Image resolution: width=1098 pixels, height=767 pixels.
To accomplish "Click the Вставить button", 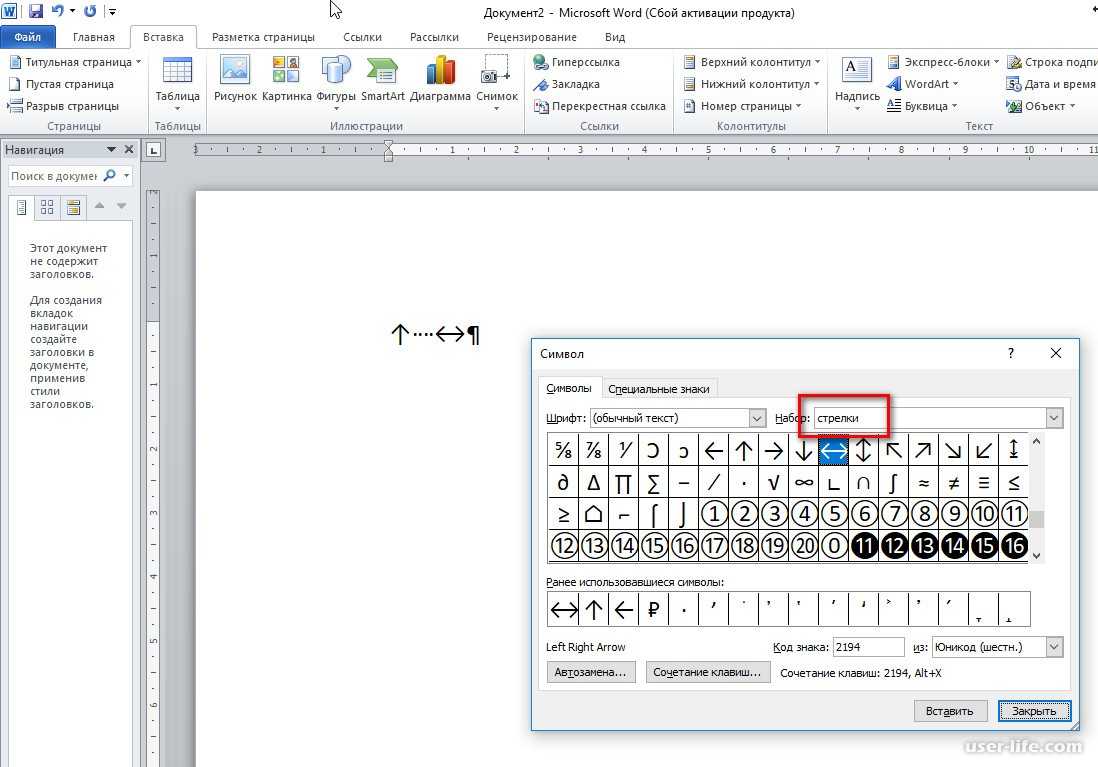I will pos(950,711).
